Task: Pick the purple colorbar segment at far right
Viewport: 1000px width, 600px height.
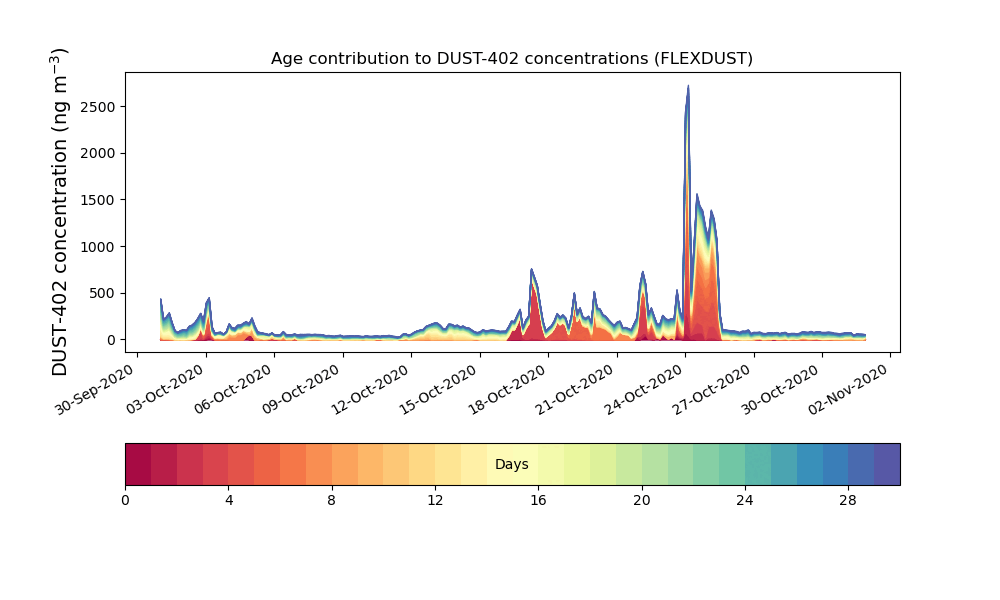Action: pyautogui.click(x=886, y=464)
